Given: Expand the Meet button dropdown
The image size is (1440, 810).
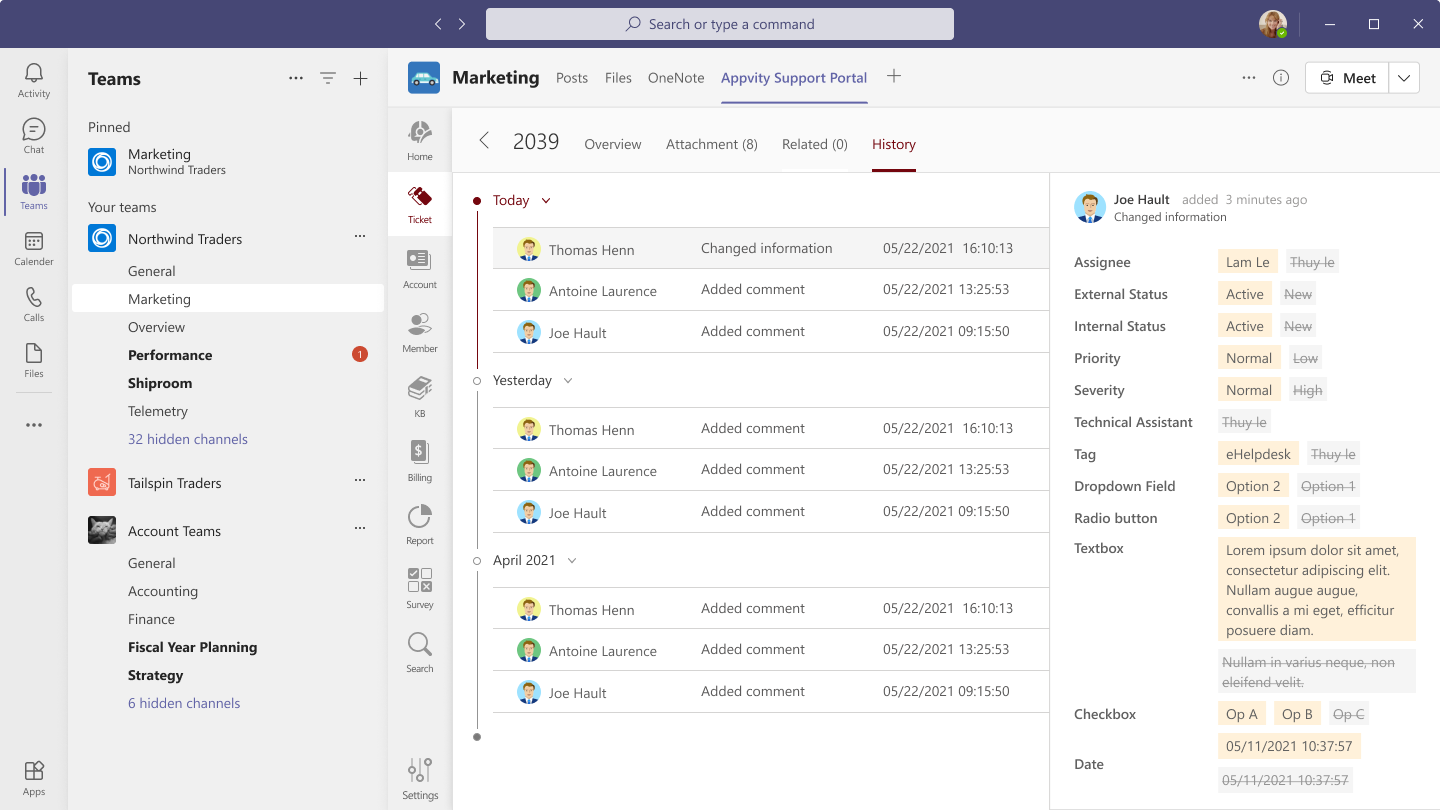Looking at the screenshot, I should 1404,77.
